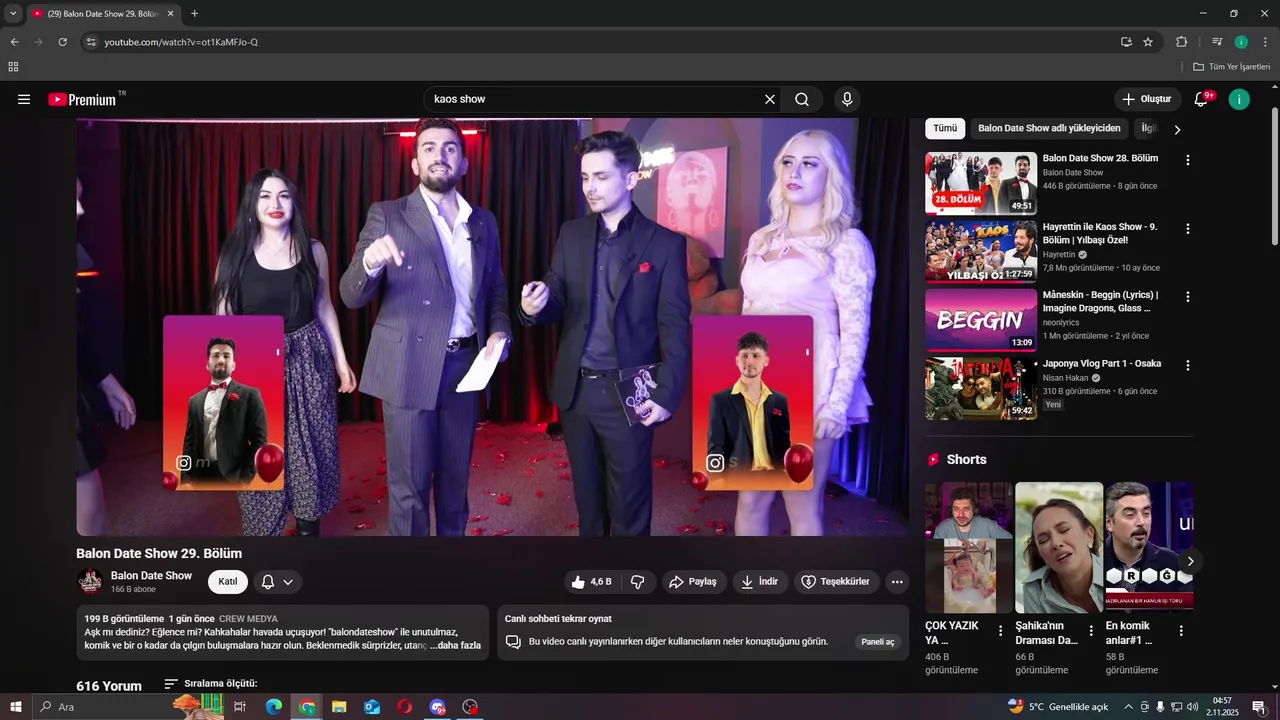Clear the search box with the X icon
This screenshot has width=1280, height=720.
pos(770,99)
